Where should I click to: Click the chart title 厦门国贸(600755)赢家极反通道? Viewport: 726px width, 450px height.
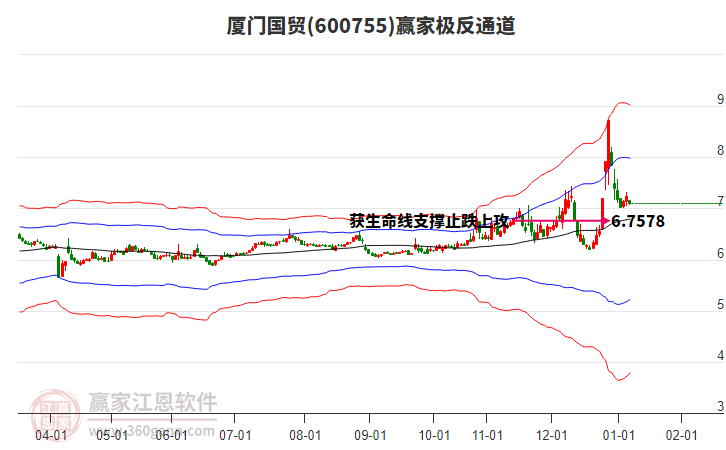coord(370,25)
